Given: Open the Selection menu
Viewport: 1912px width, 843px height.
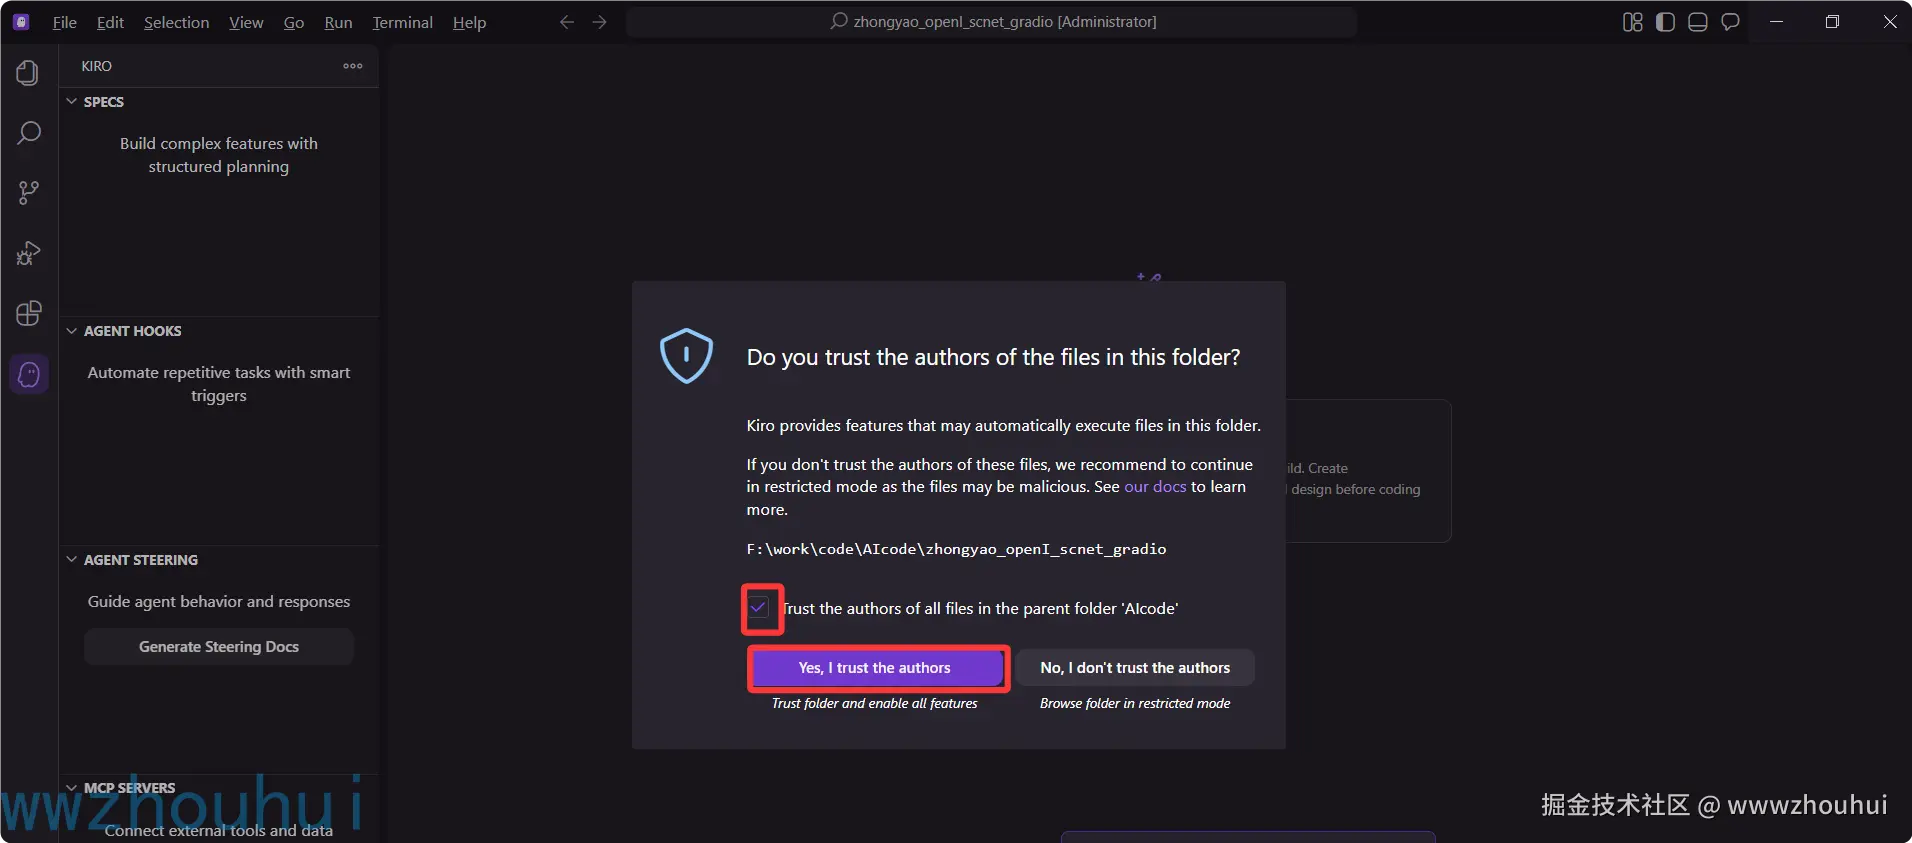Looking at the screenshot, I should point(176,22).
